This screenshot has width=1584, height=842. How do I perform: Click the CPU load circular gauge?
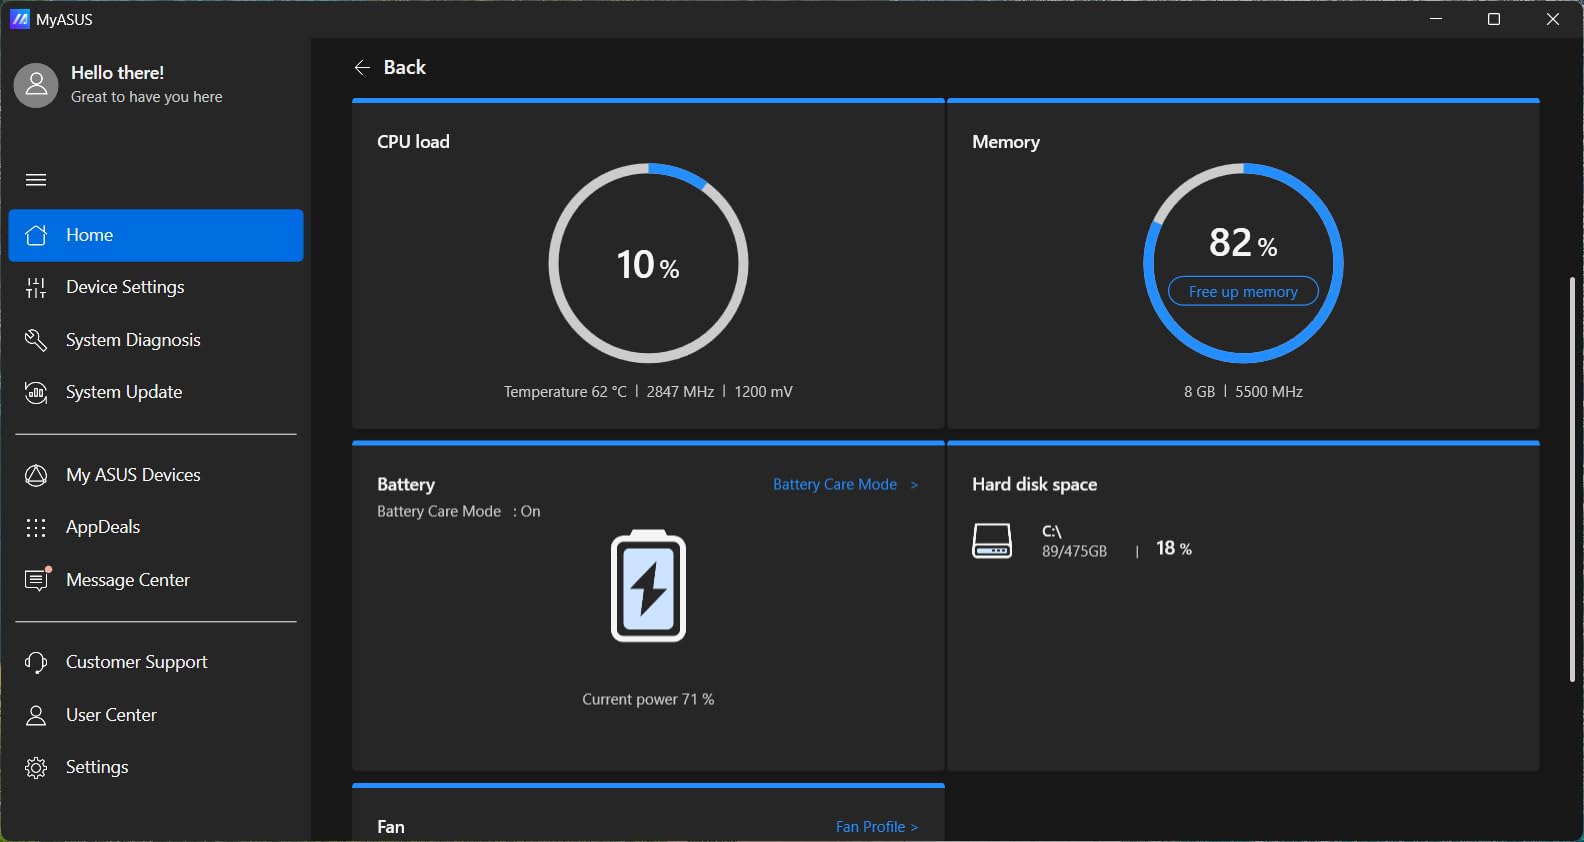coord(648,264)
